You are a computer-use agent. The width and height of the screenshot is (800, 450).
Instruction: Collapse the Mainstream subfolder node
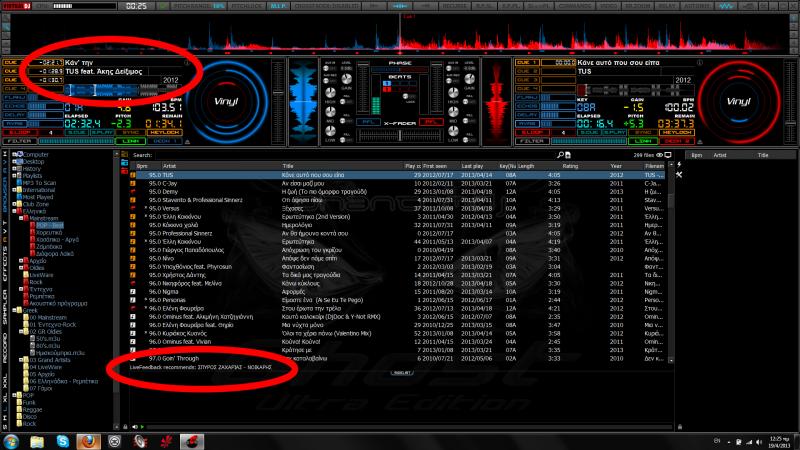coord(21,218)
